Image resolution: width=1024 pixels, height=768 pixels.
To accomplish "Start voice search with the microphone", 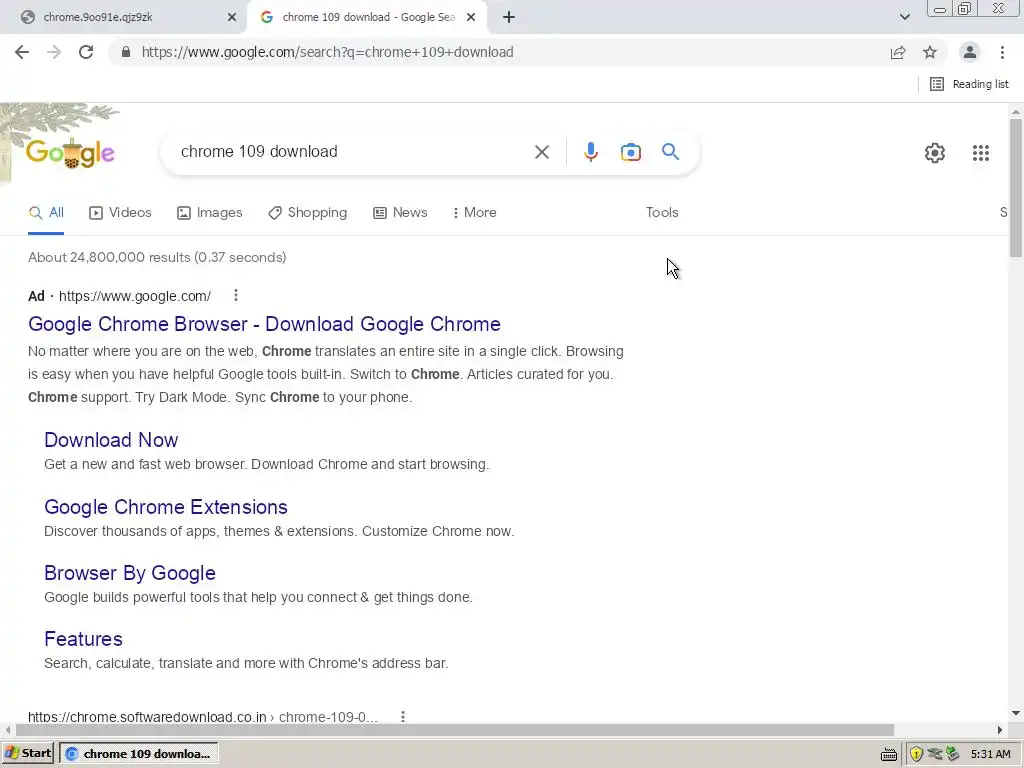I will 590,152.
